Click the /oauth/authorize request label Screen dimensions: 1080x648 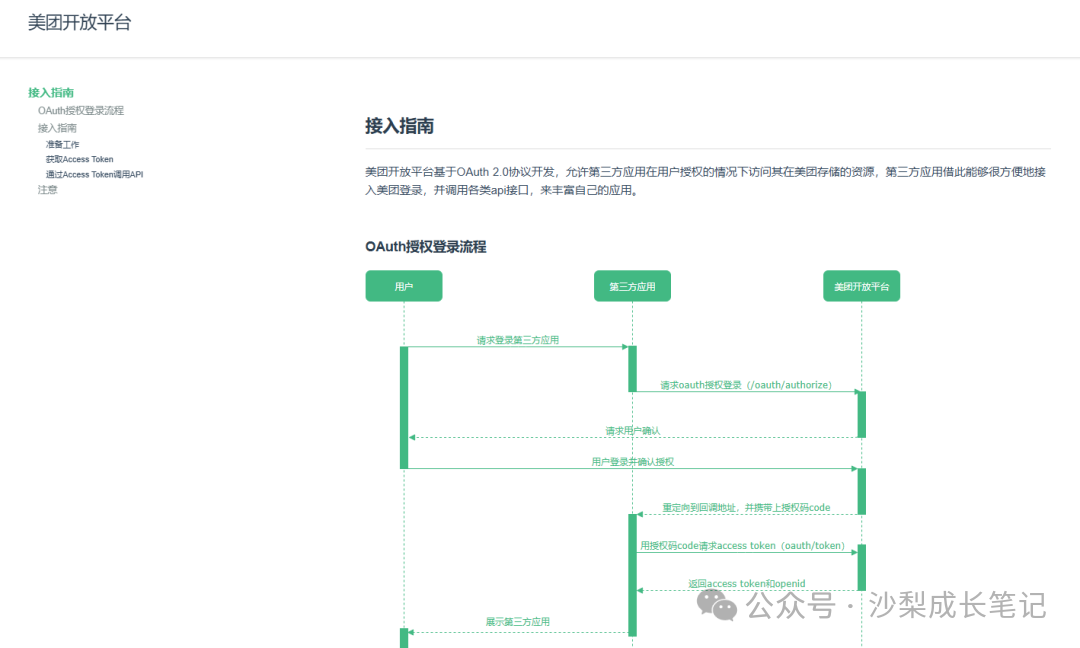(744, 384)
